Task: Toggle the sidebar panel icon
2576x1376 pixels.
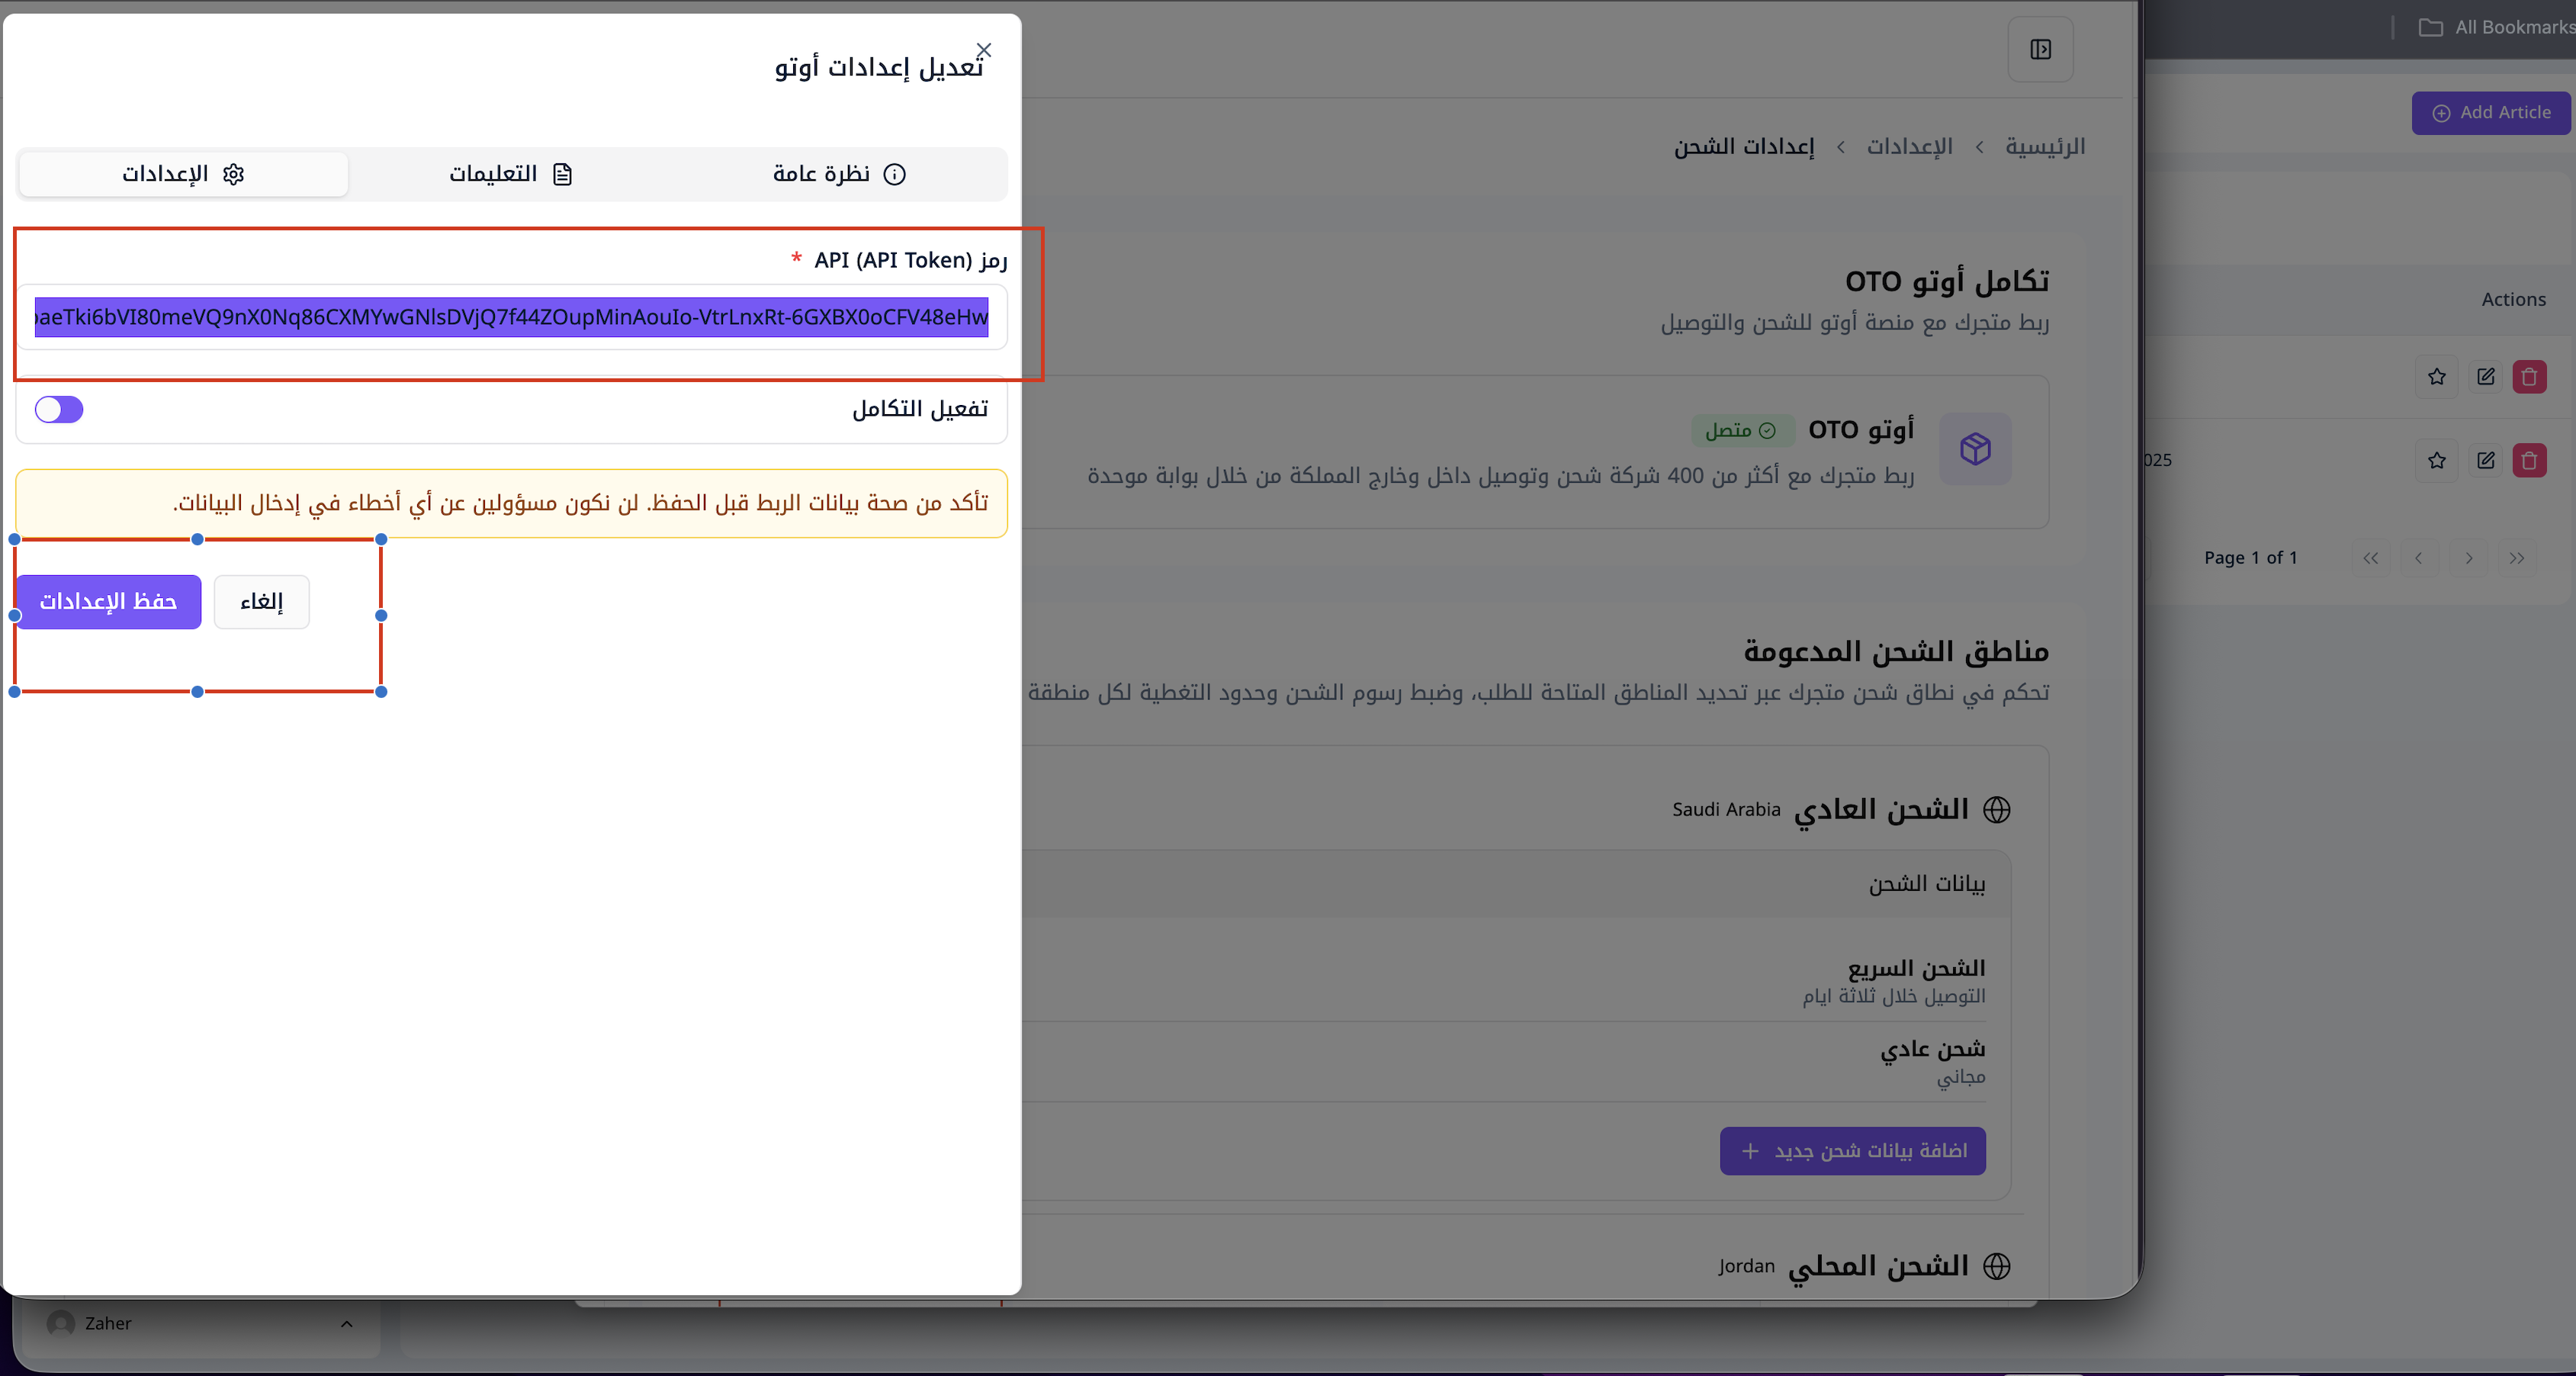Action: [x=2040, y=50]
